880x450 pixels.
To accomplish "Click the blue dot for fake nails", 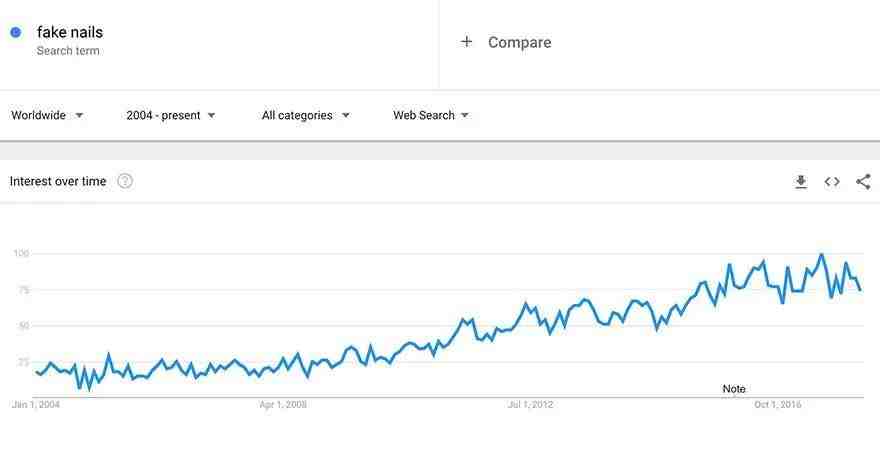I will 16,32.
